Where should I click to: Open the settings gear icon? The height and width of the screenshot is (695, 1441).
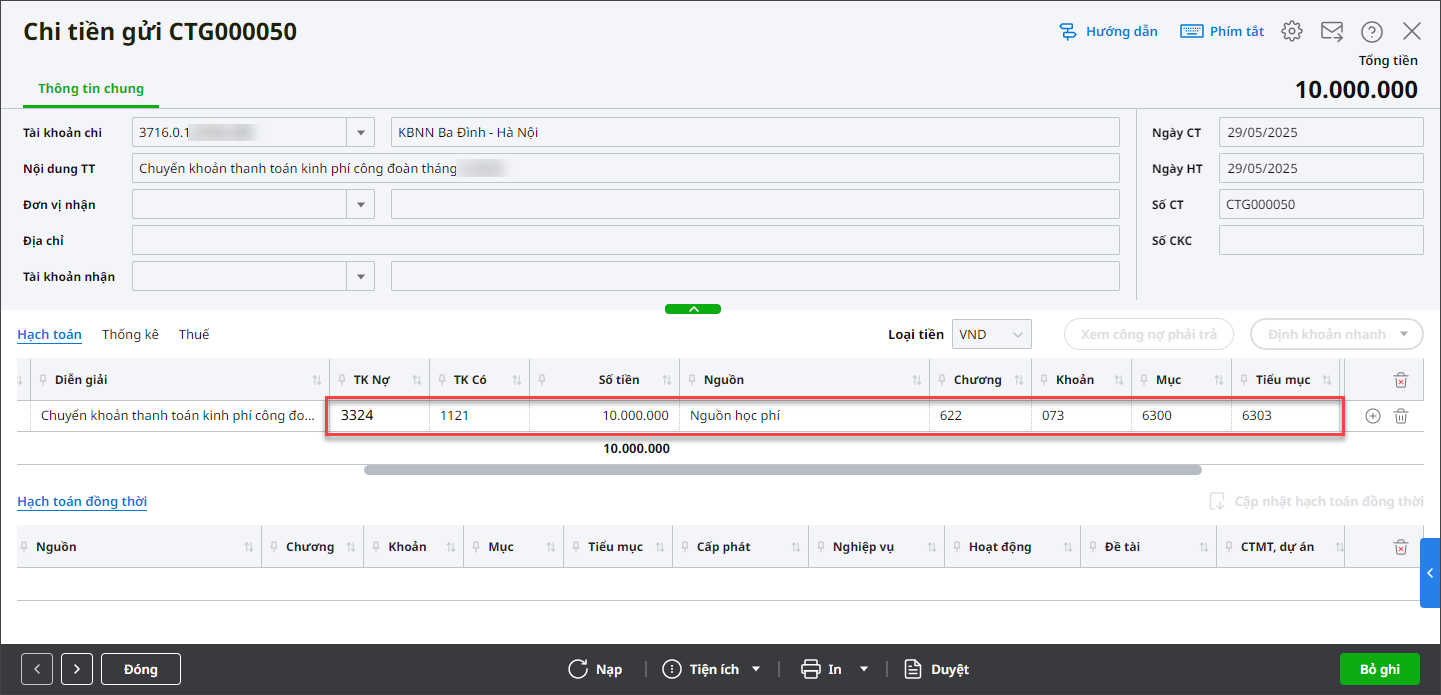[x=1292, y=32]
